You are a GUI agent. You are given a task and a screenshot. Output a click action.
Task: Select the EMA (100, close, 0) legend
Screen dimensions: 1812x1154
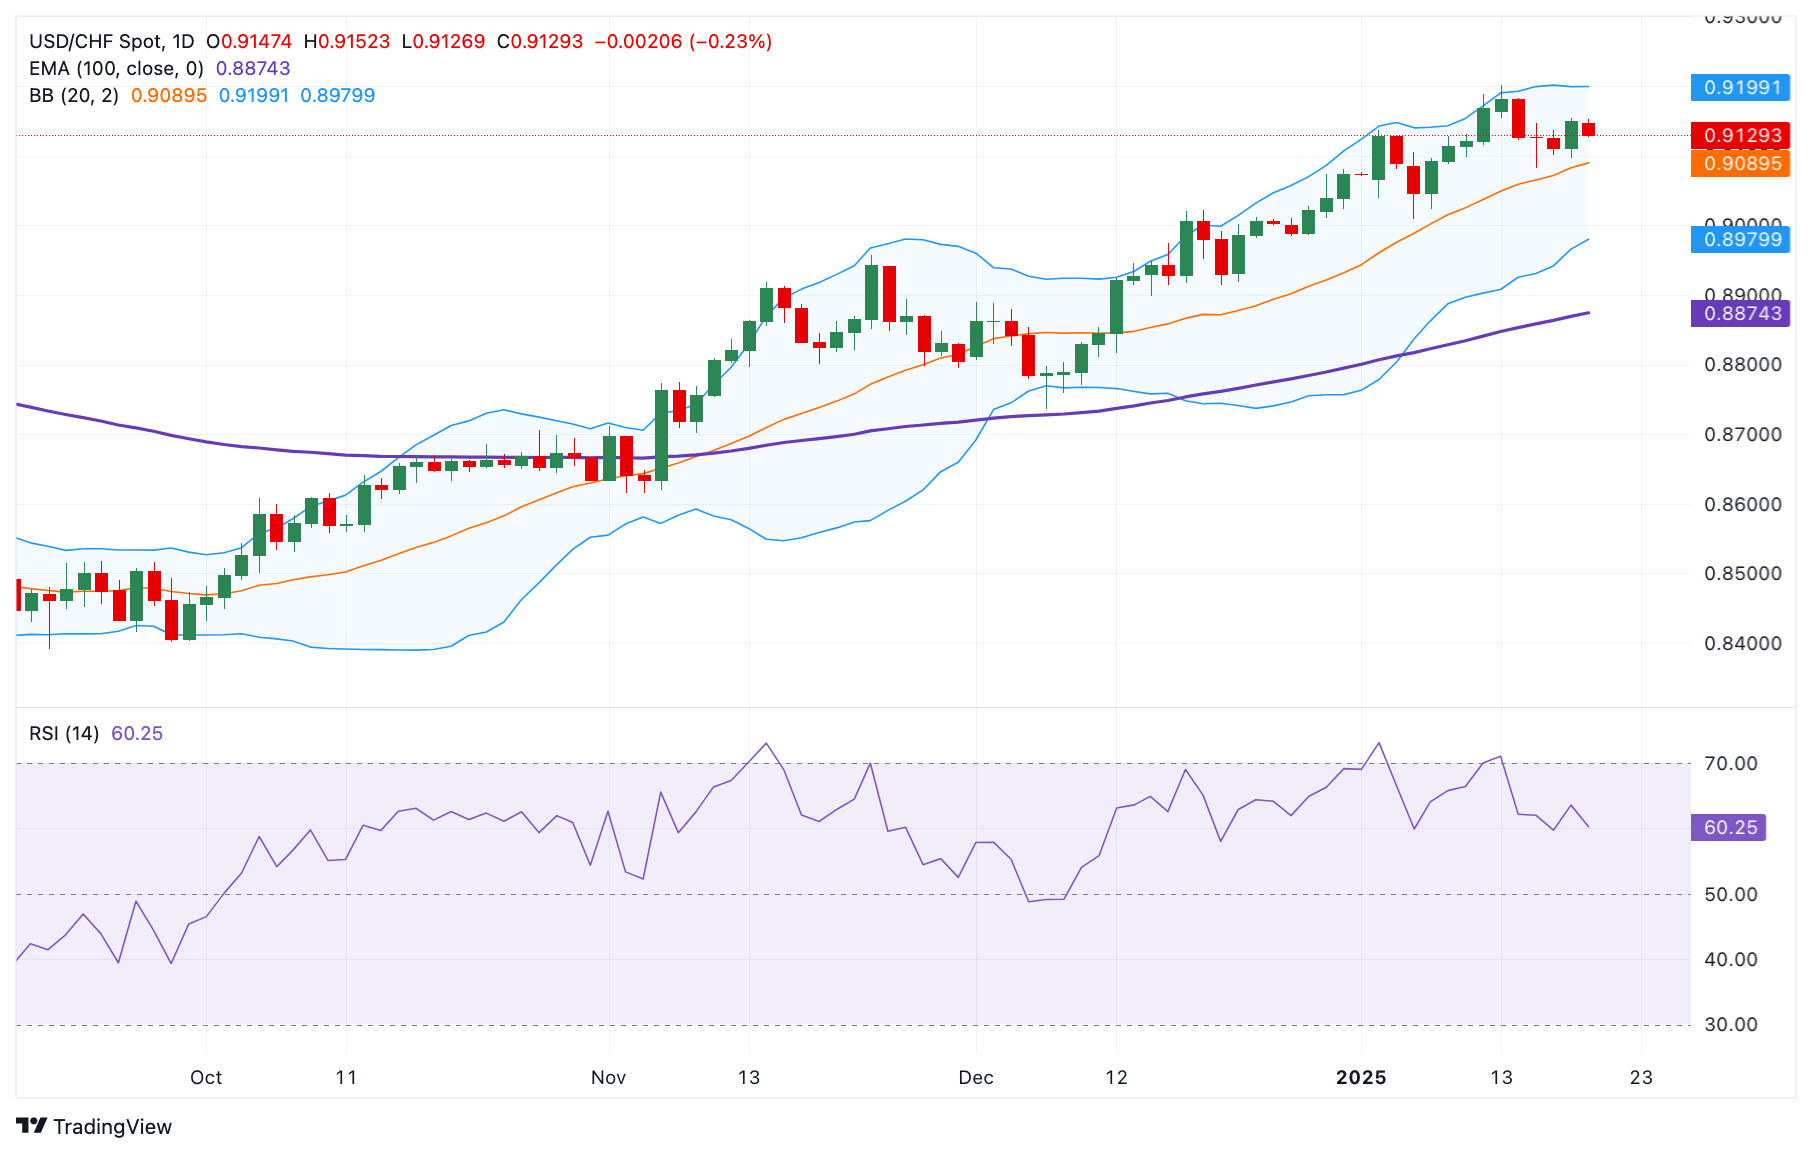click(x=116, y=68)
